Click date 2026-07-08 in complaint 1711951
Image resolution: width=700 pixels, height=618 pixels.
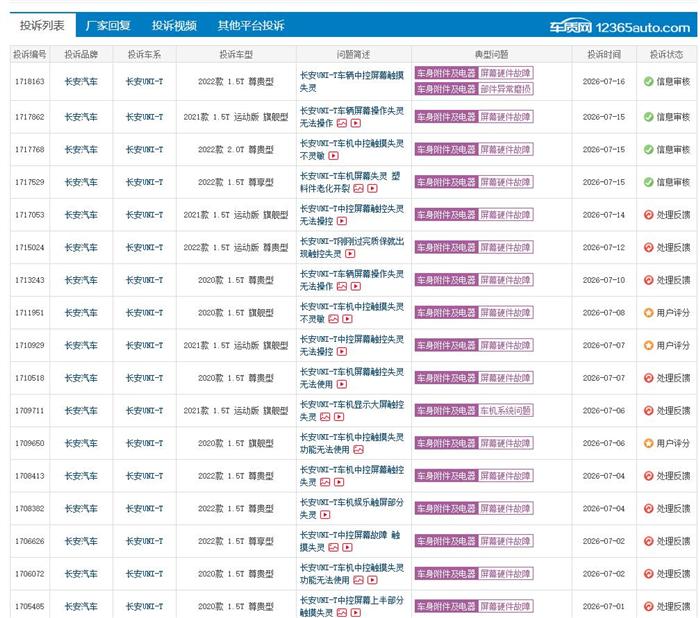pyautogui.click(x=604, y=313)
